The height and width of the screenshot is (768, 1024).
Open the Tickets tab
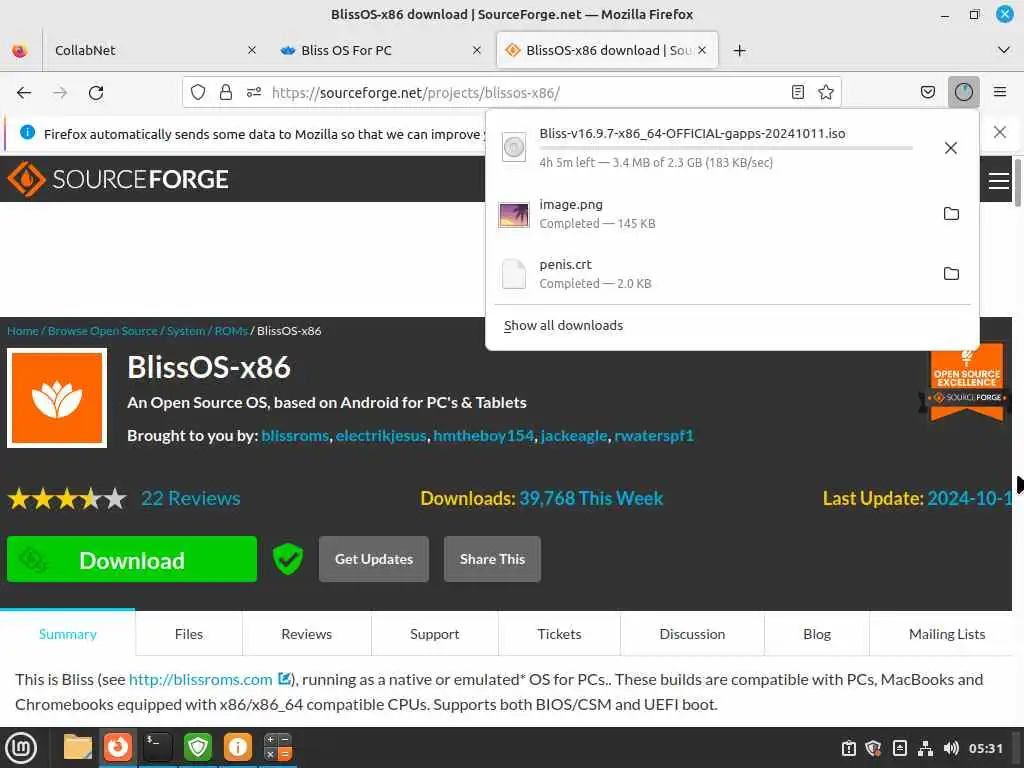(x=559, y=633)
